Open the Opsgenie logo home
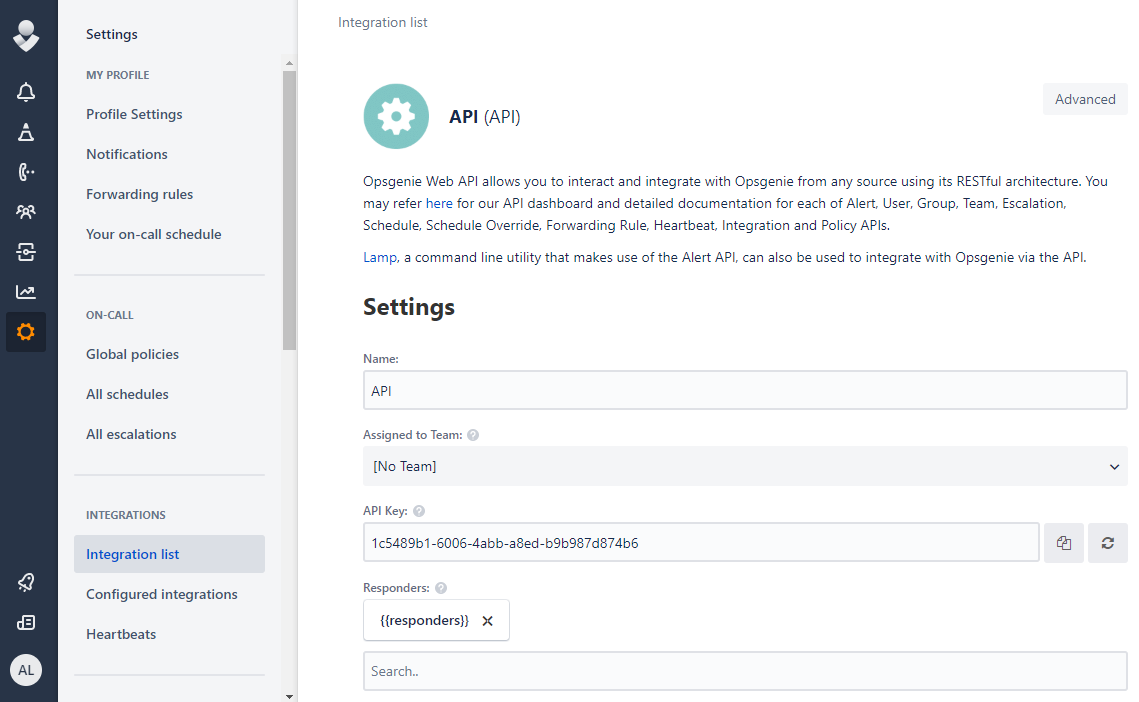This screenshot has height=702, width=1139. (26, 36)
